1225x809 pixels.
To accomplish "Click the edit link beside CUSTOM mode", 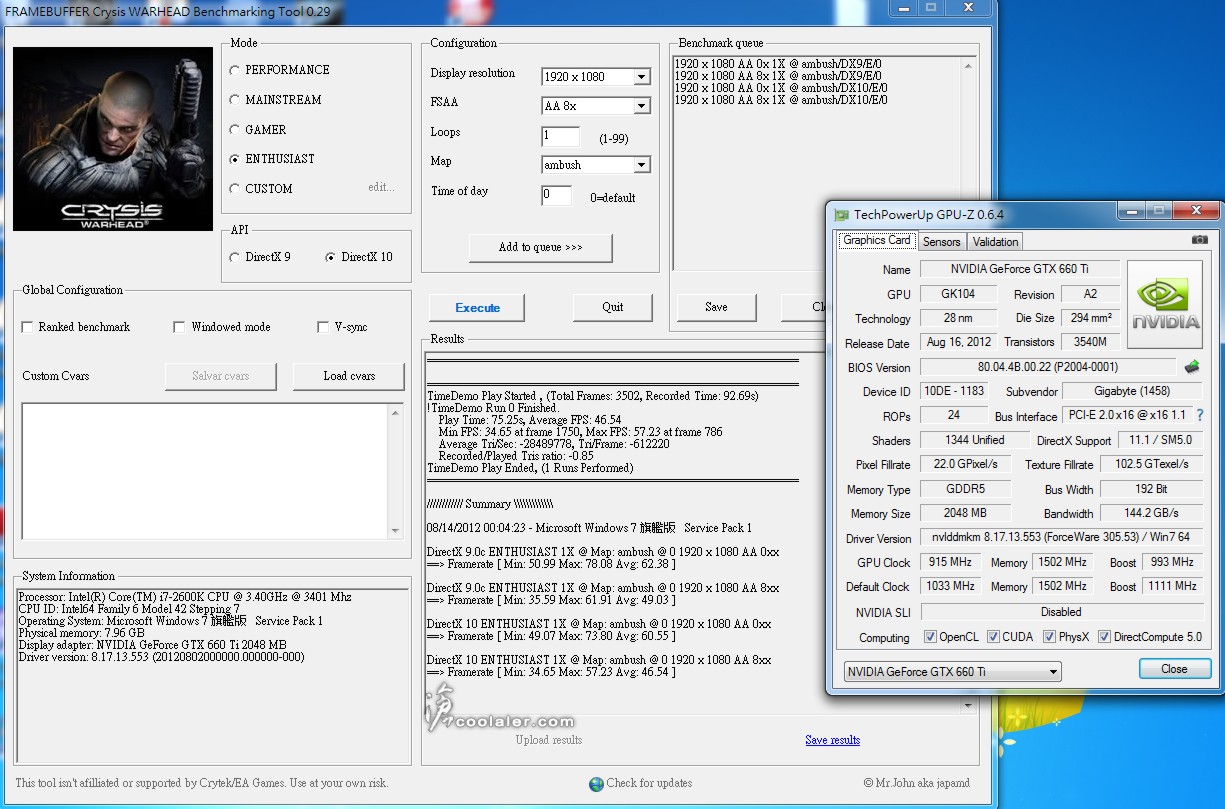I will [x=381, y=188].
